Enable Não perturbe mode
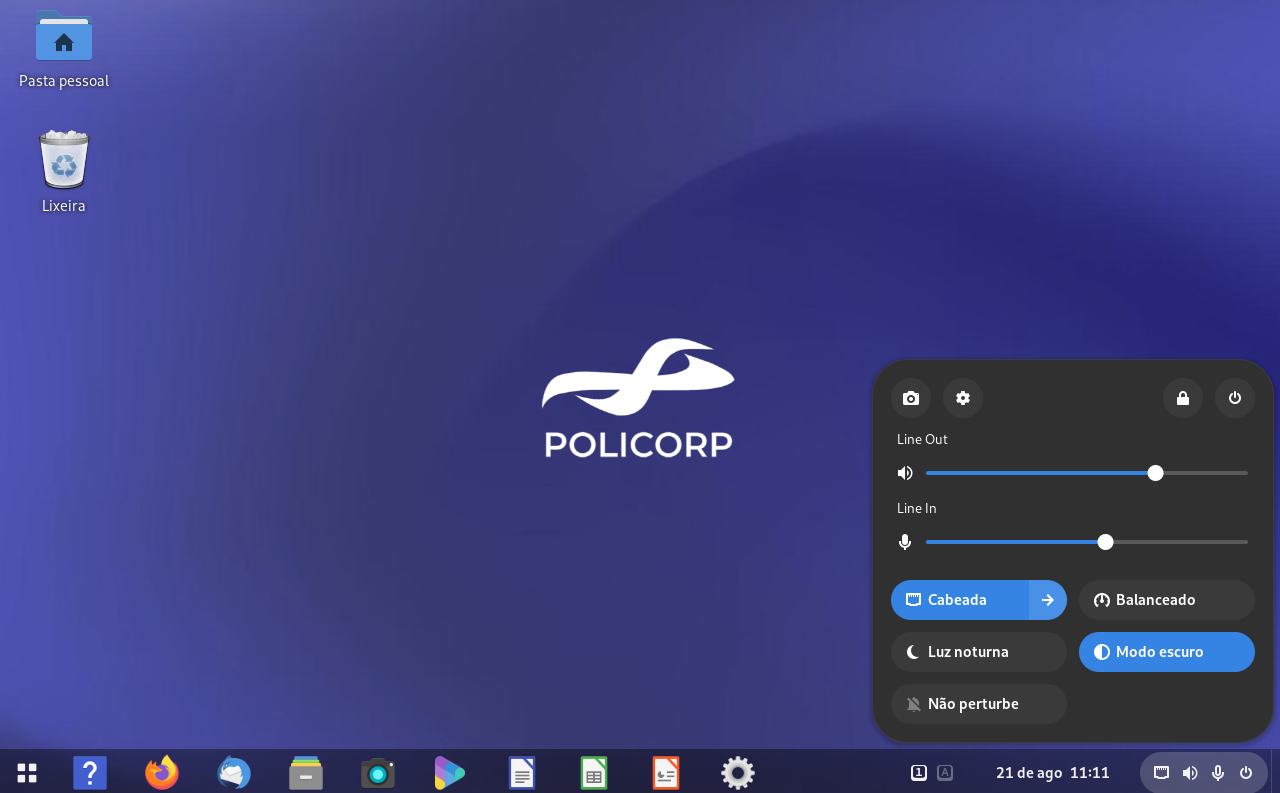 [979, 704]
